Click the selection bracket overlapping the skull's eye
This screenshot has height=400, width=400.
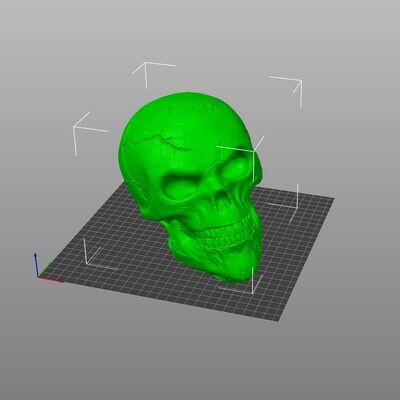pyautogui.click(x=243, y=157)
